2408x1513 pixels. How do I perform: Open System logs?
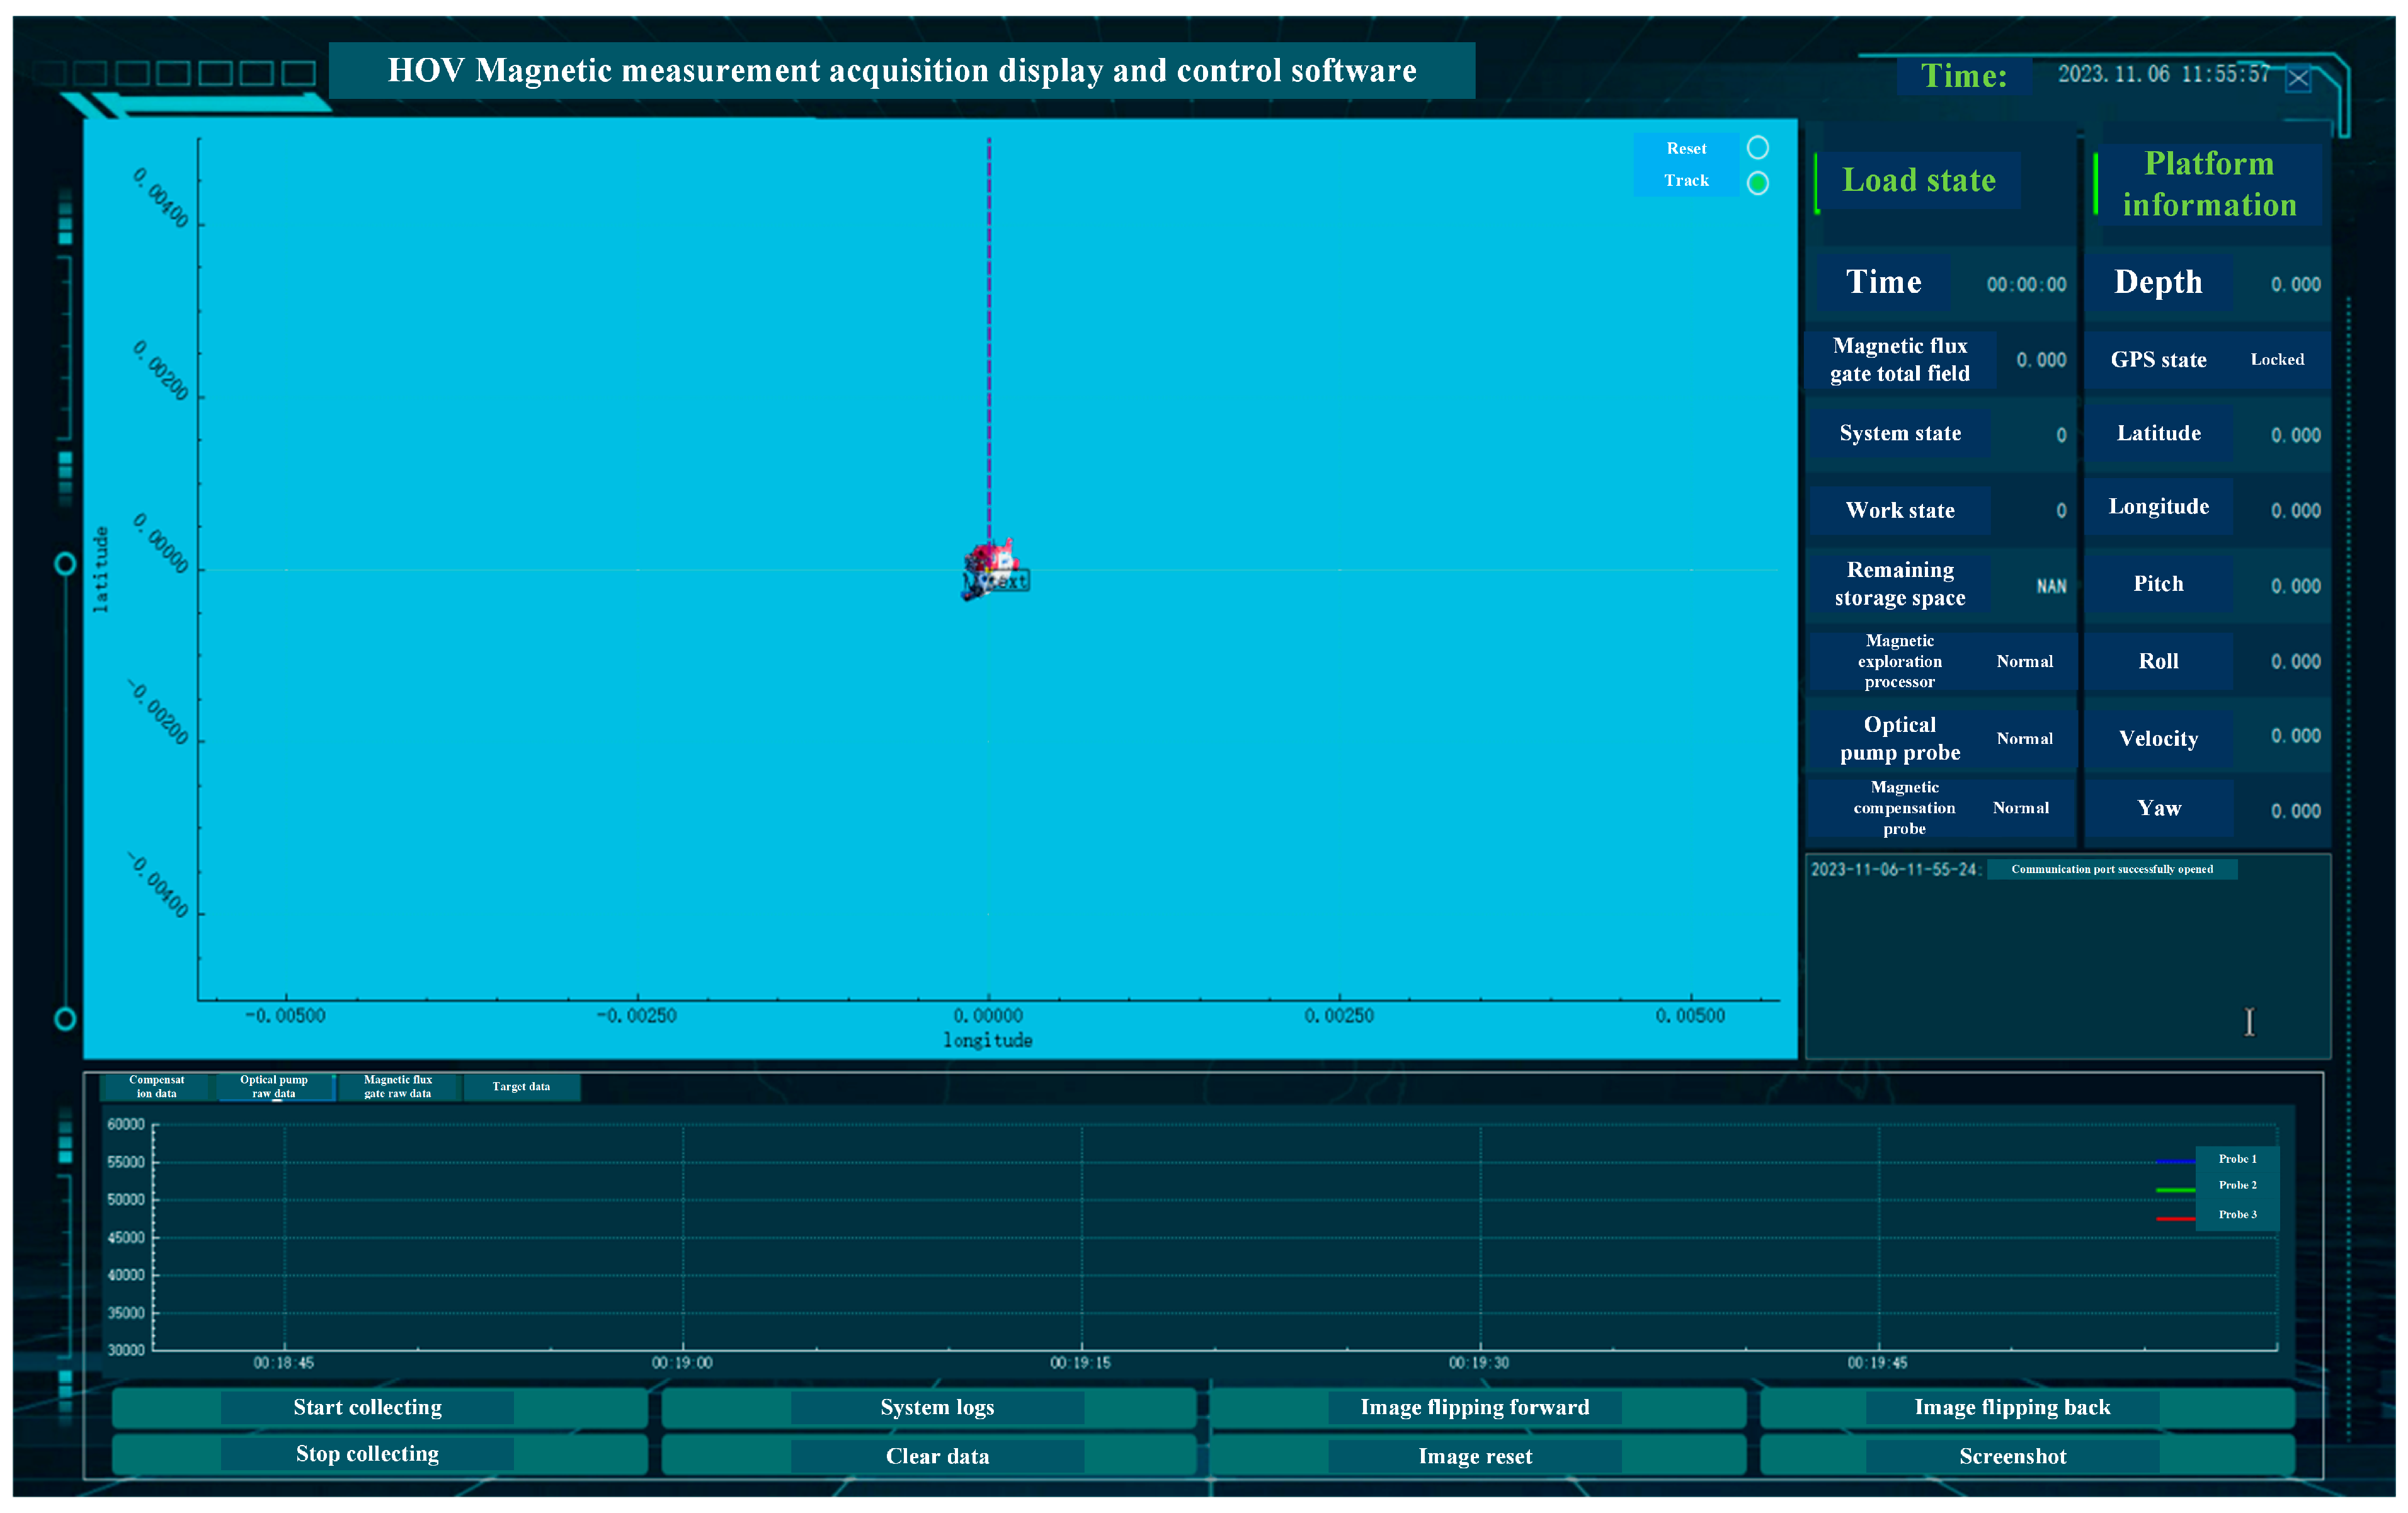tap(936, 1407)
